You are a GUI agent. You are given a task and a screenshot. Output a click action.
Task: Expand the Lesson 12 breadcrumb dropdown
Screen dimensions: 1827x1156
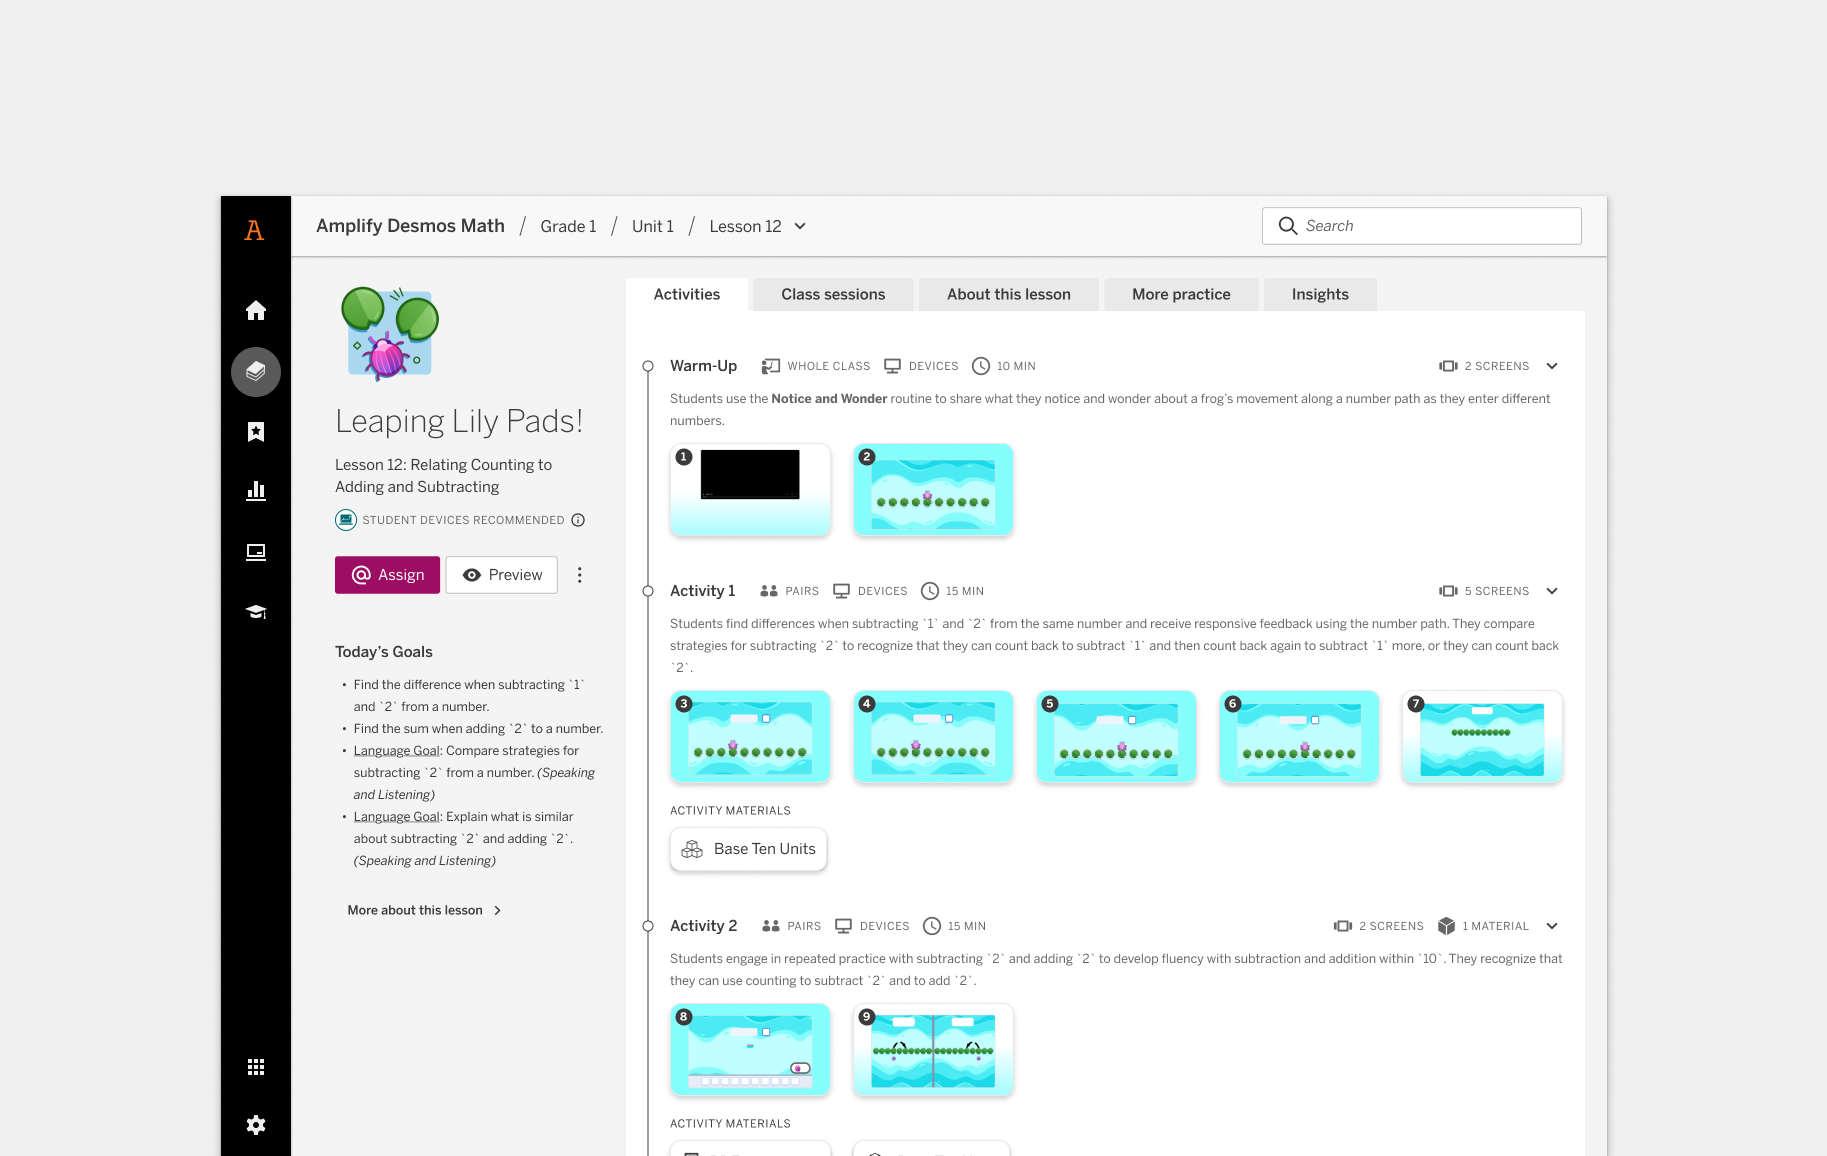[800, 226]
